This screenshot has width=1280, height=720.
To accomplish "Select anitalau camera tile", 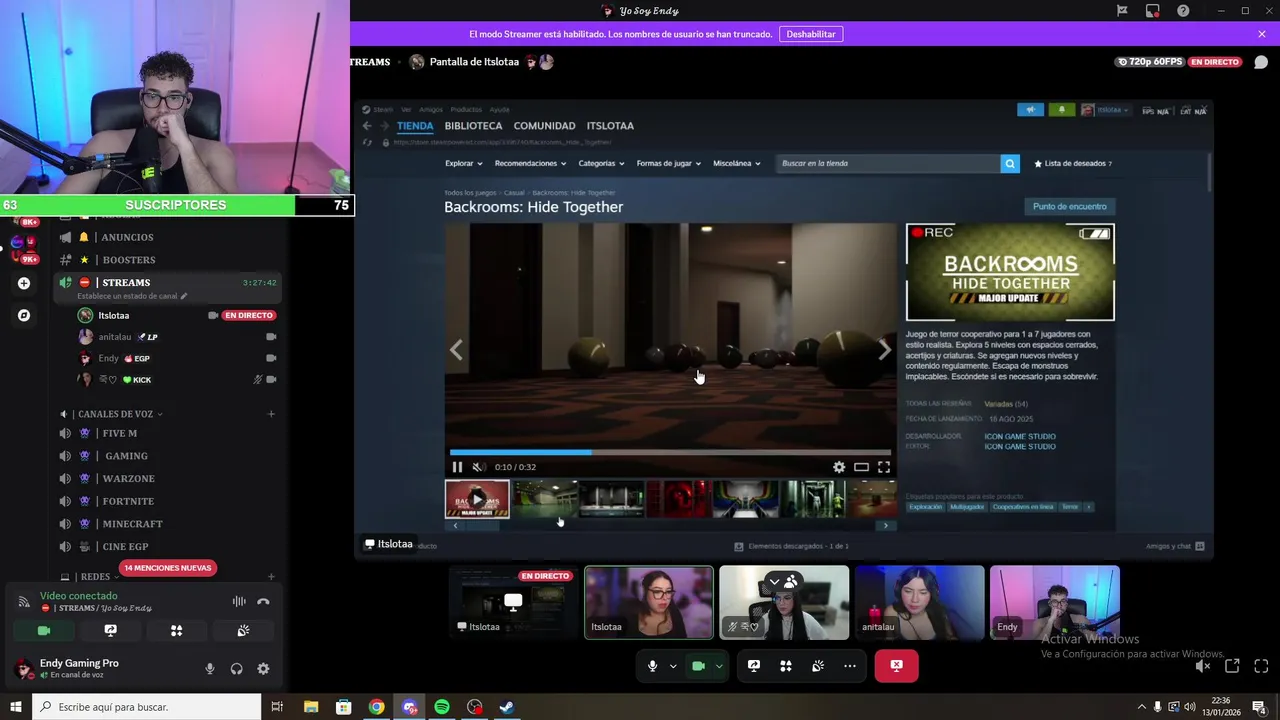I will (x=919, y=602).
